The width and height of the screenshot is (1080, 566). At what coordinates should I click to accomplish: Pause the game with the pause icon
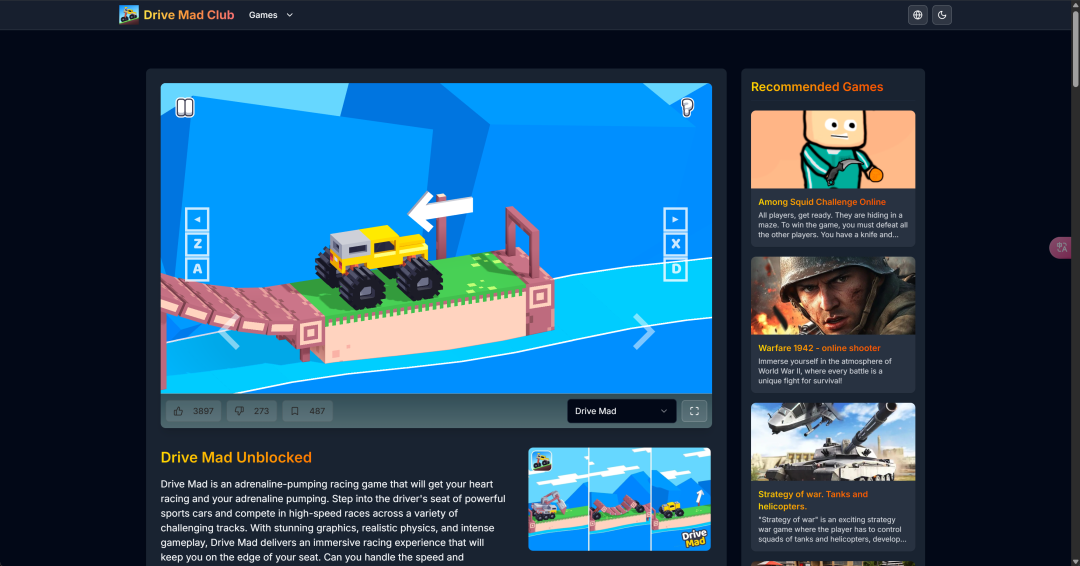(x=185, y=107)
